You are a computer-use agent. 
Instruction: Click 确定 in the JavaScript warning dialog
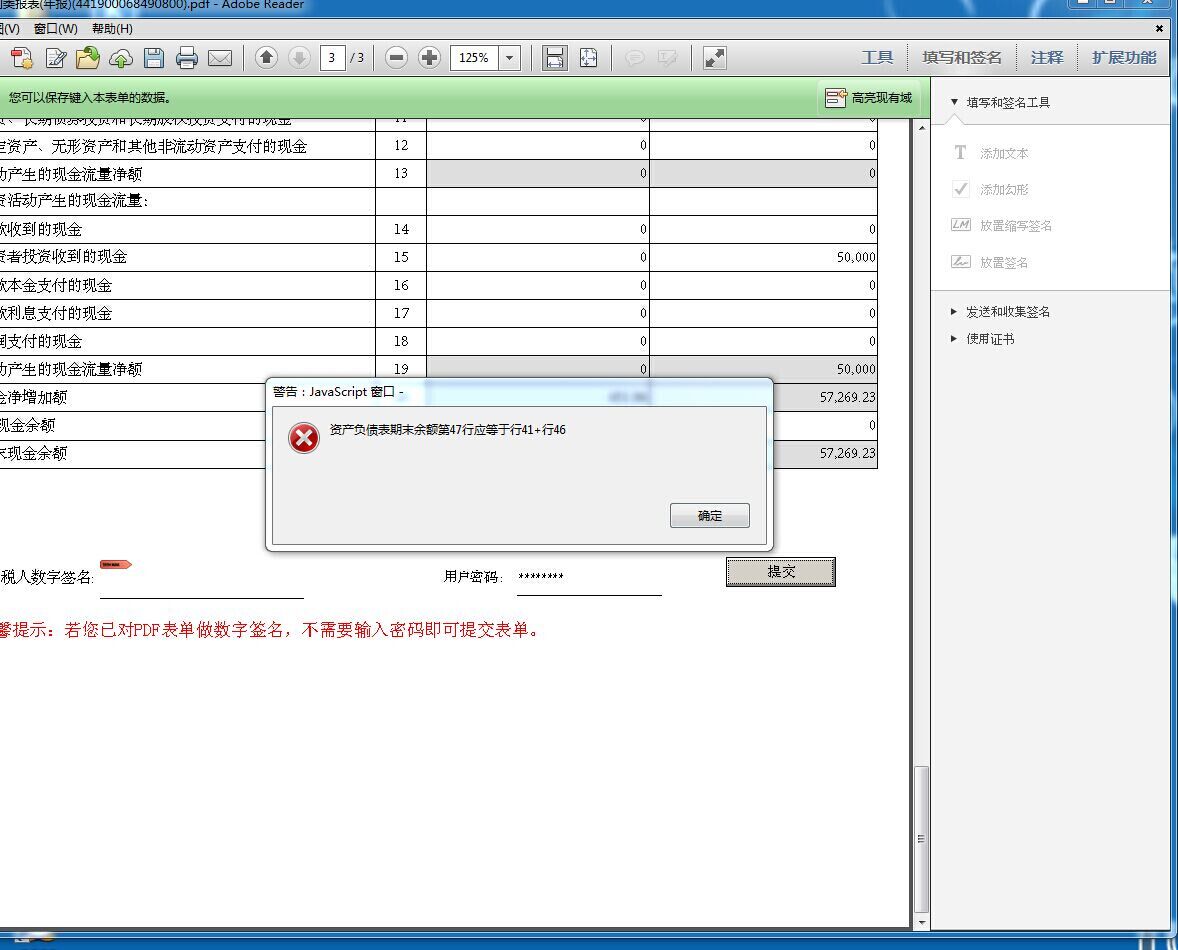[709, 515]
